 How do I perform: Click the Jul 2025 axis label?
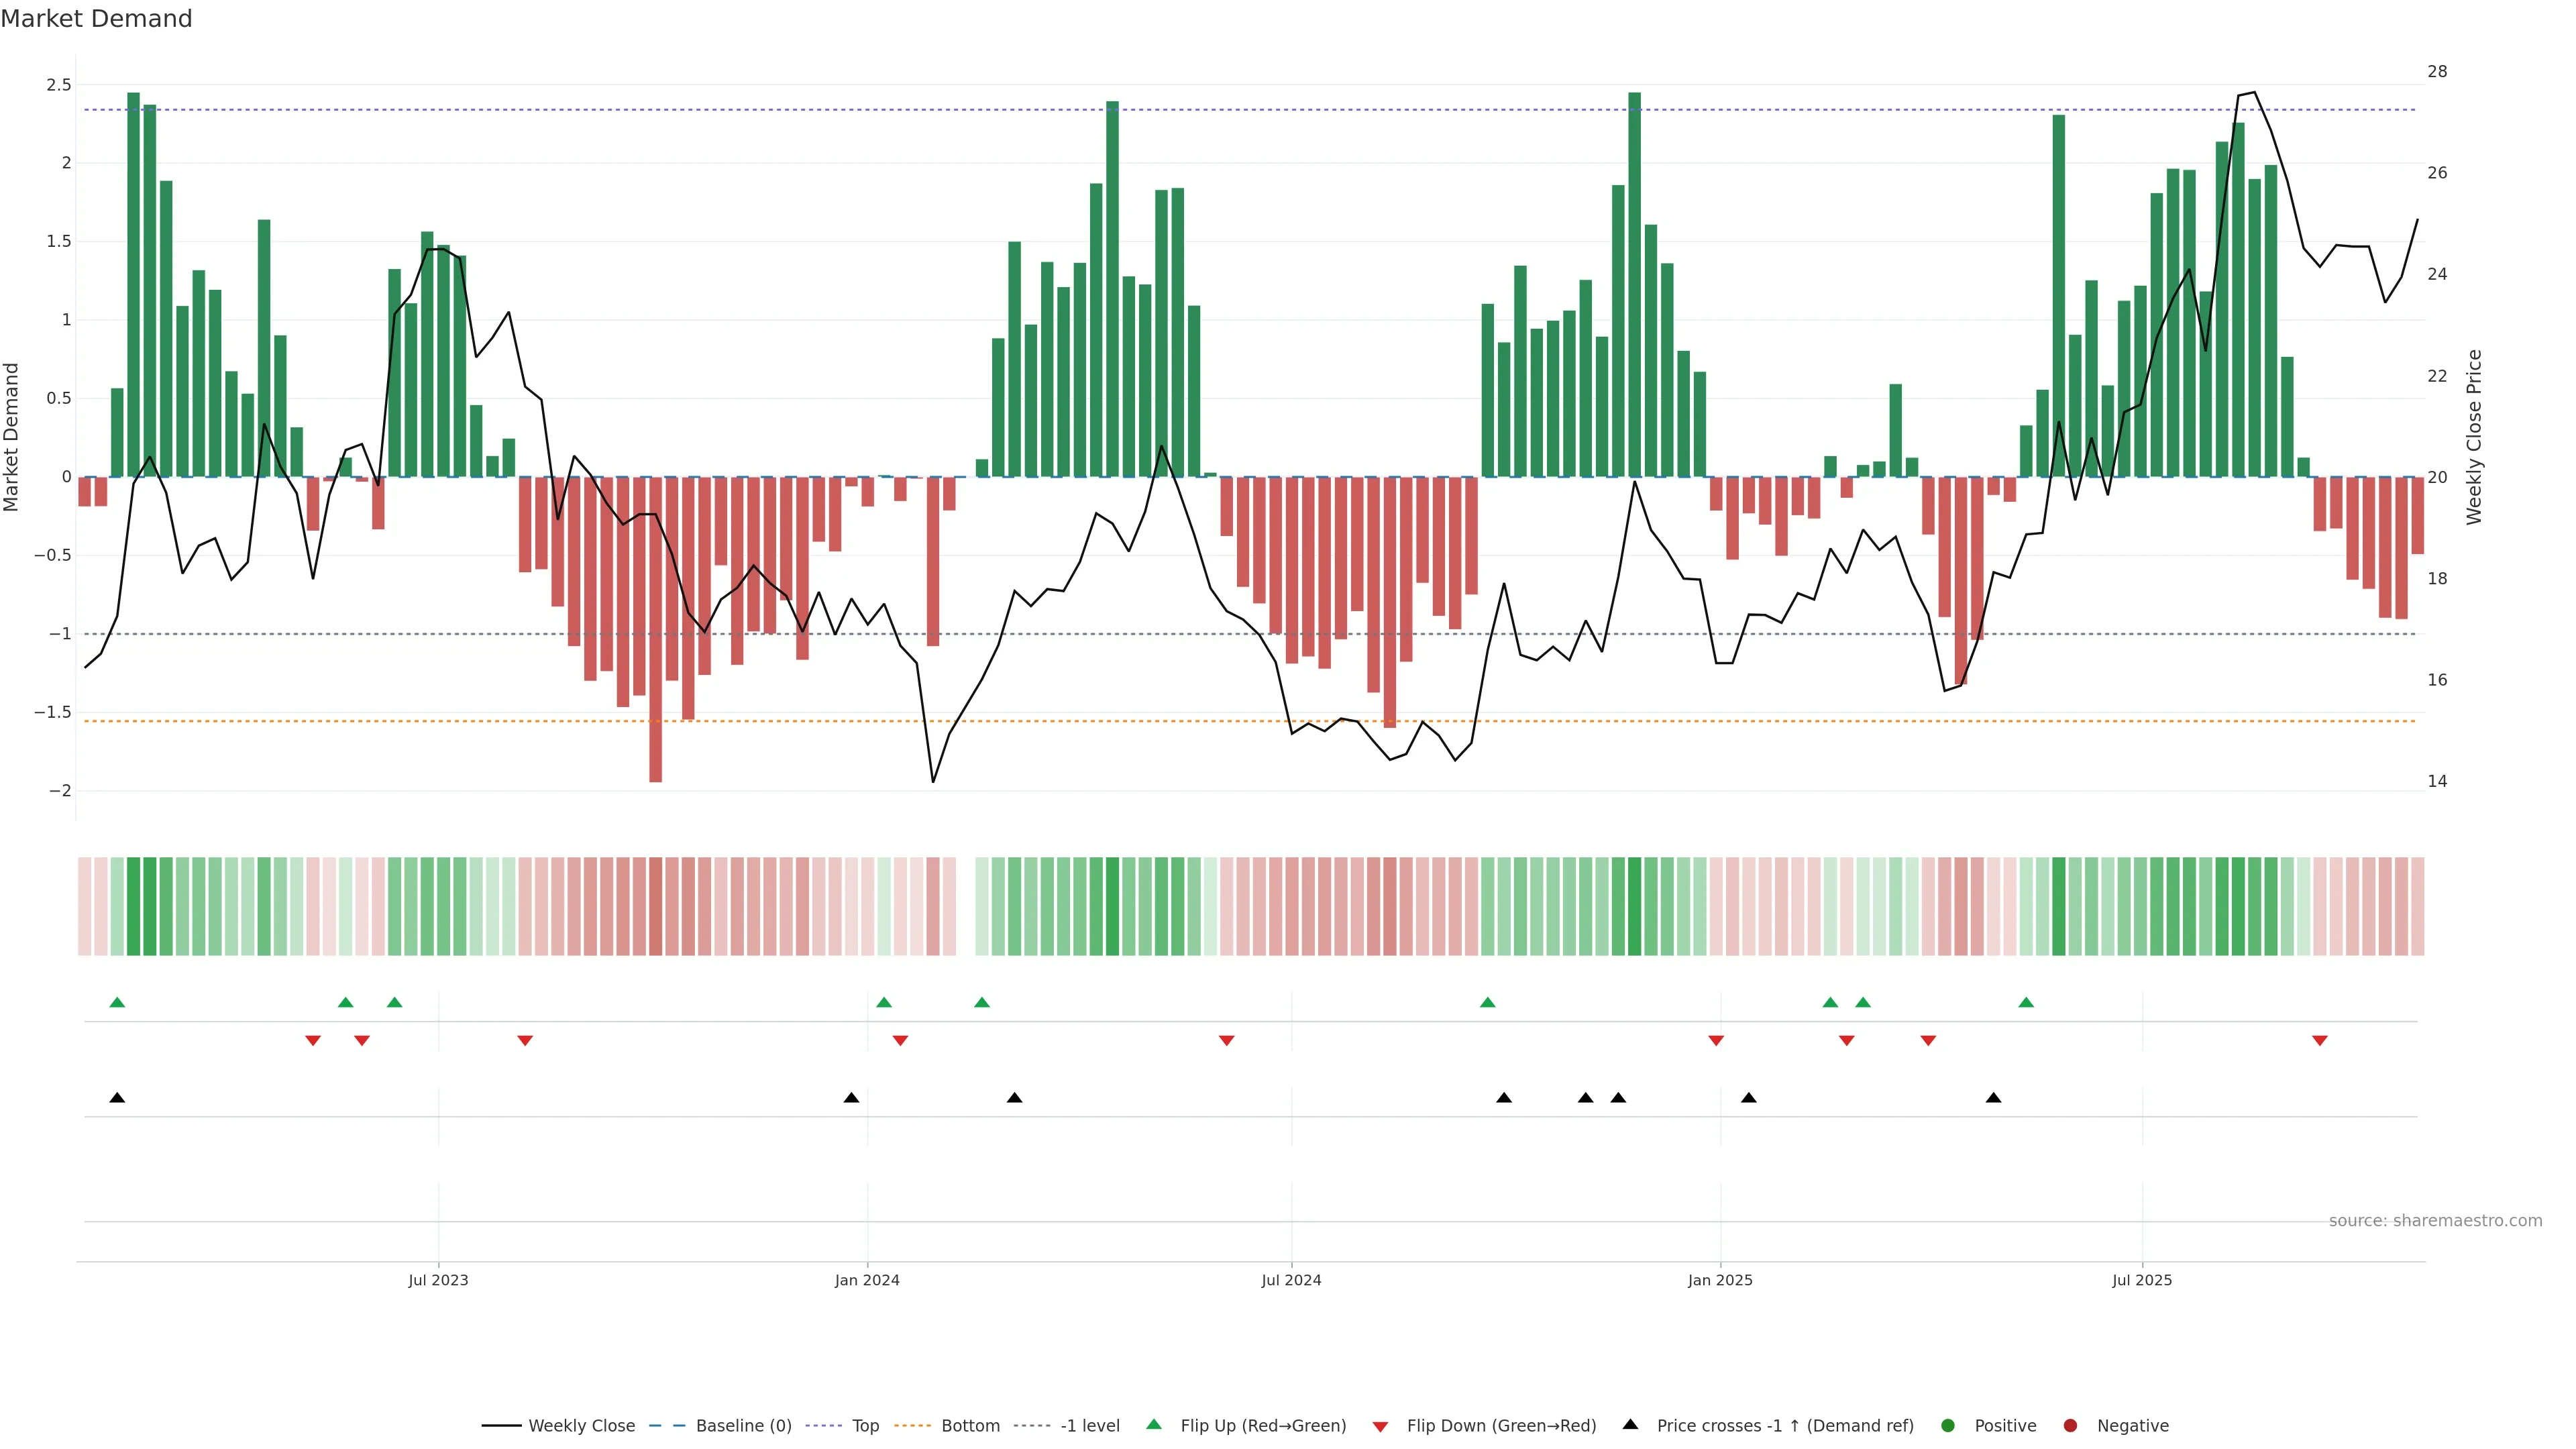pyautogui.click(x=2141, y=1280)
